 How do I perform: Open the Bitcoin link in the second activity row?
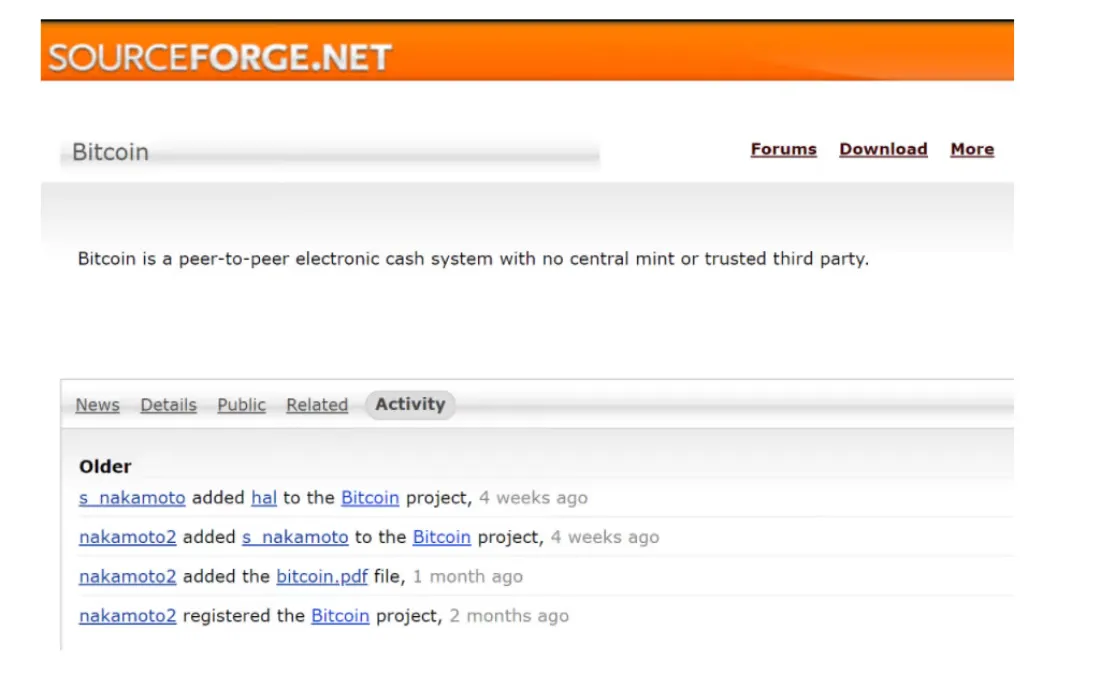tap(441, 537)
